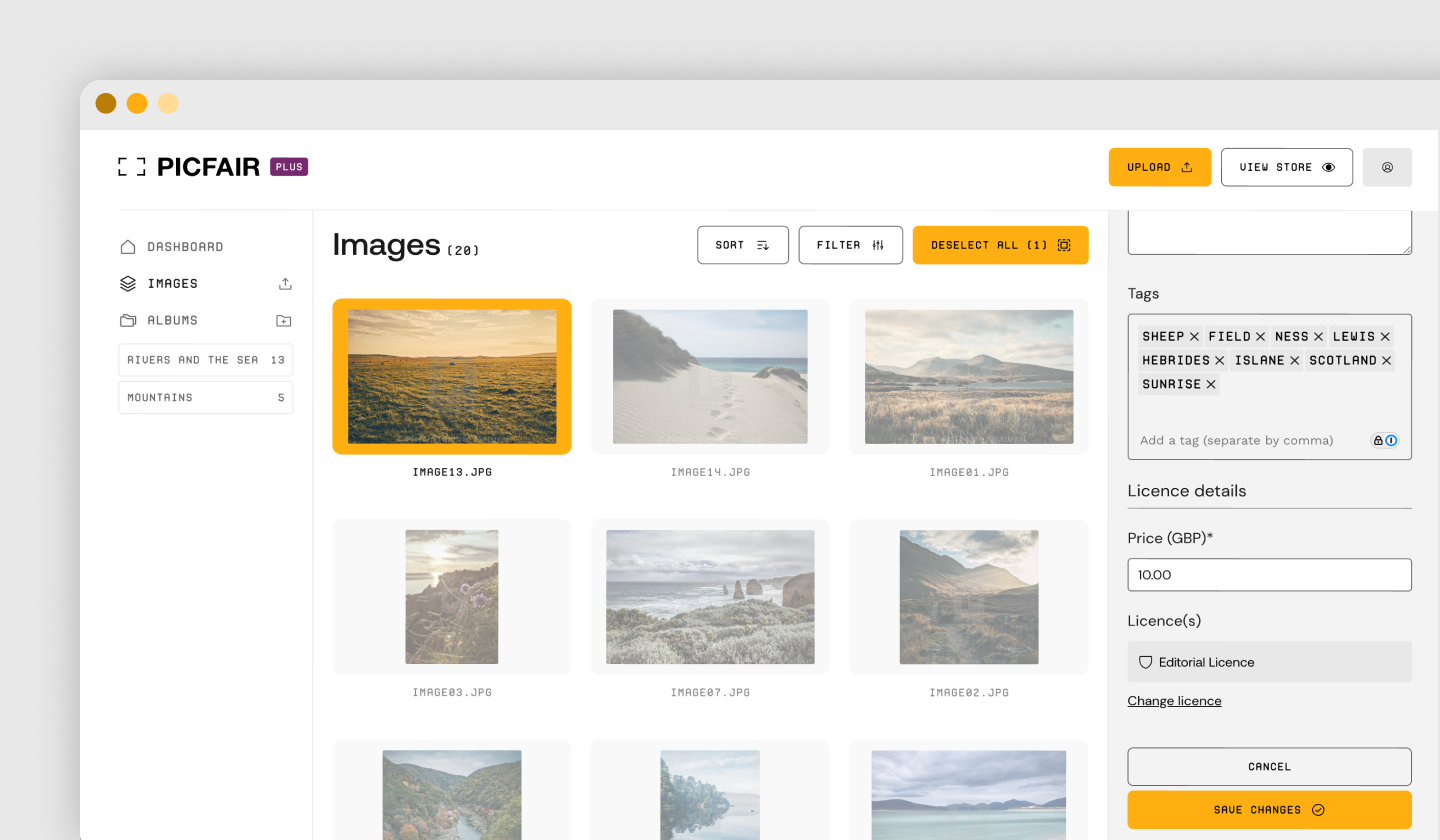The image size is (1440, 840).
Task: Open the Rivers and the Sea album
Action: pos(206,360)
